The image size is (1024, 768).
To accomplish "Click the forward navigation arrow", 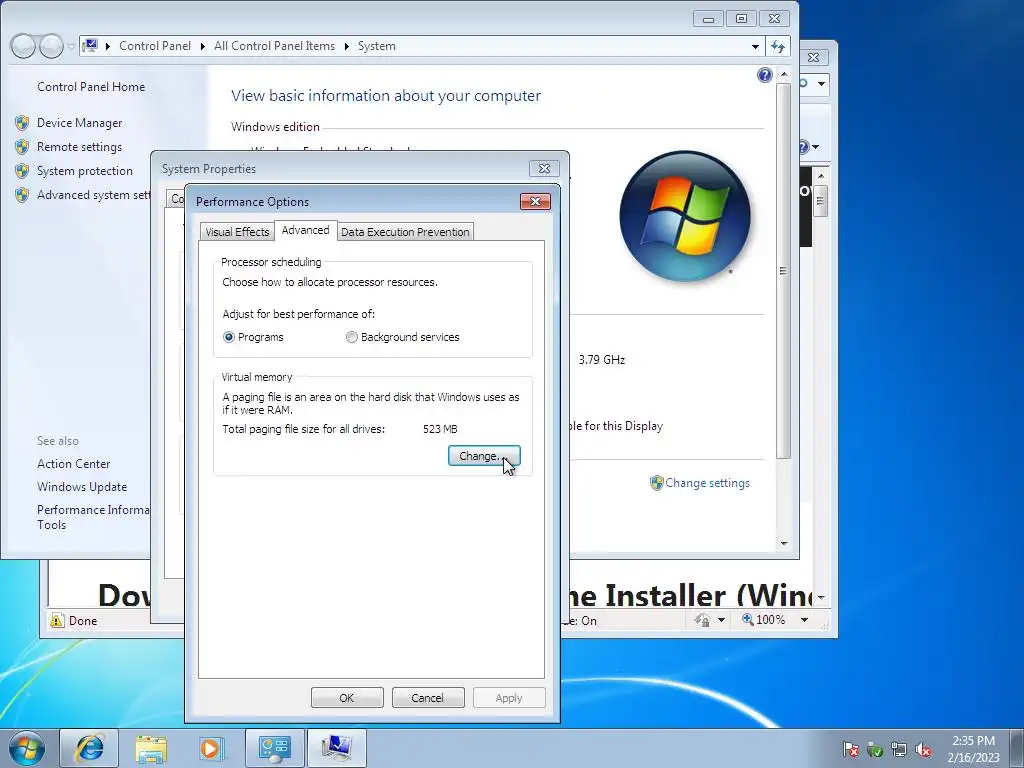I will pos(51,46).
